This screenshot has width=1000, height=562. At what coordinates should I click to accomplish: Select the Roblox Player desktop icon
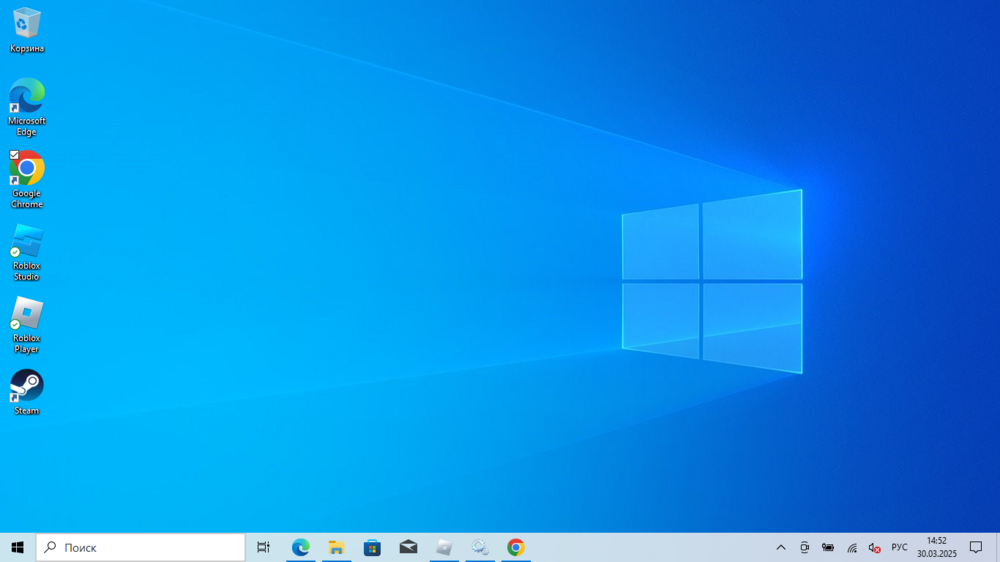(27, 325)
